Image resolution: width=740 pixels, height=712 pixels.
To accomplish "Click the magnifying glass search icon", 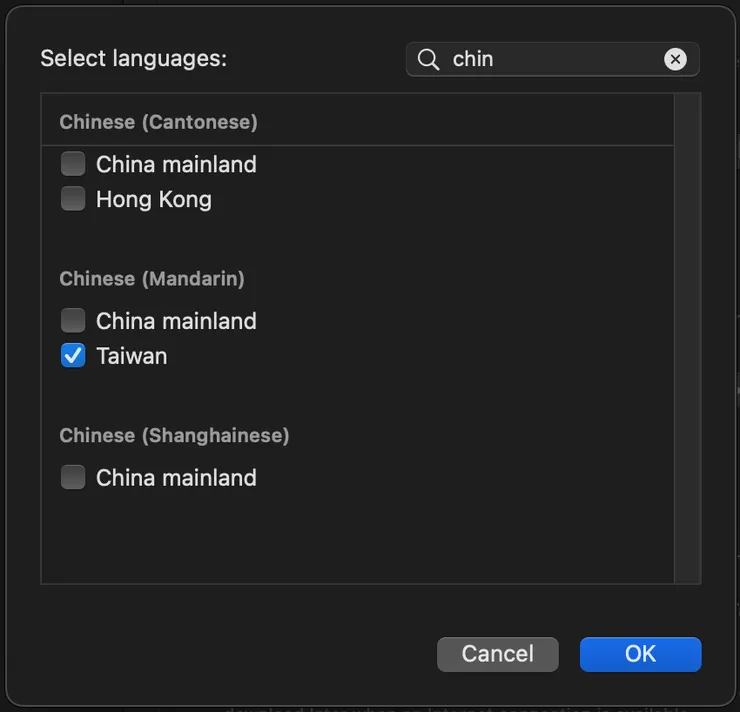I will pos(428,59).
